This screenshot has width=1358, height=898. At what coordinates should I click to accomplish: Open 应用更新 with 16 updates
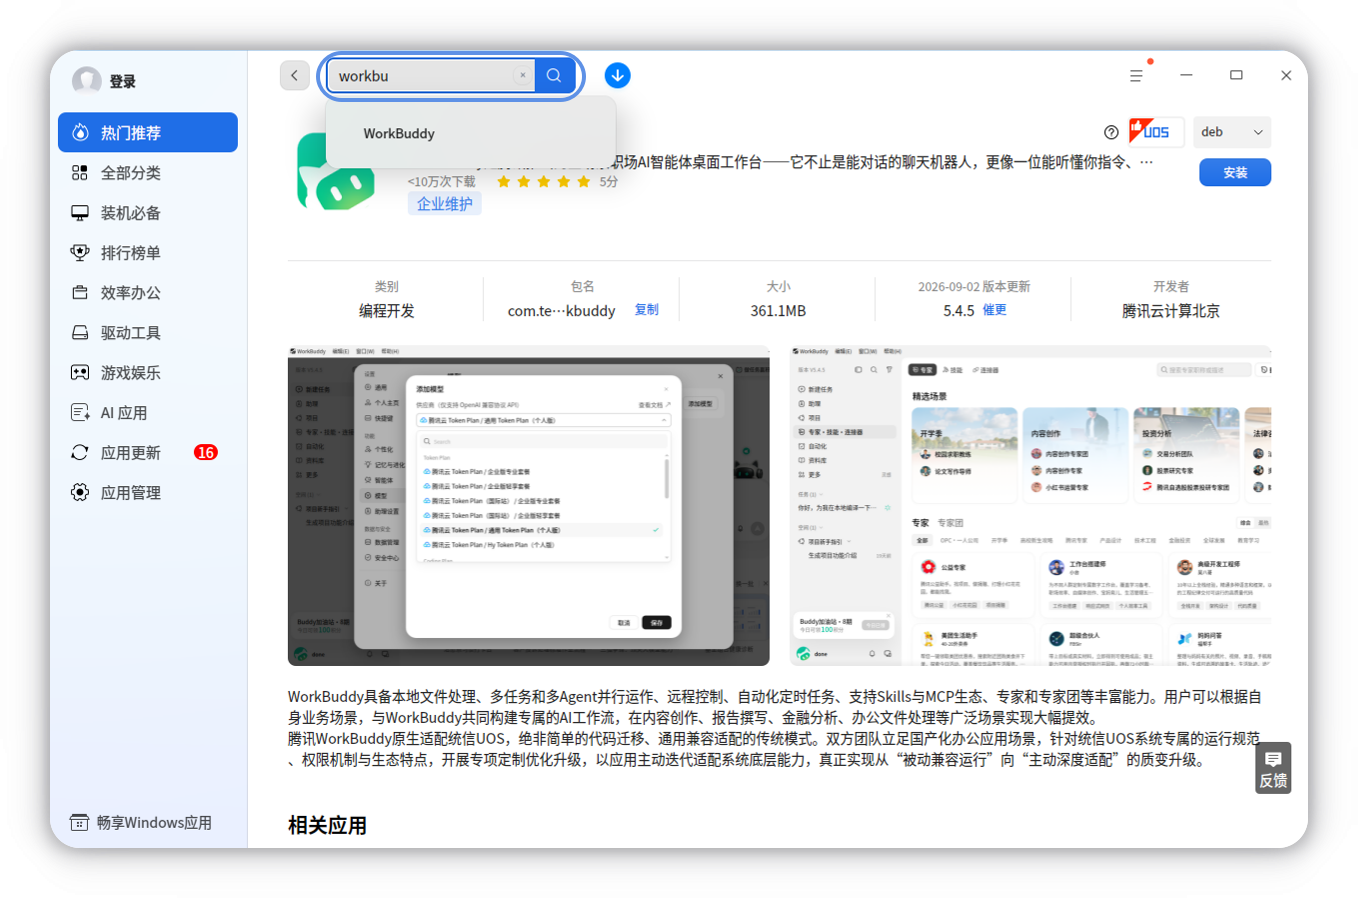pos(148,453)
